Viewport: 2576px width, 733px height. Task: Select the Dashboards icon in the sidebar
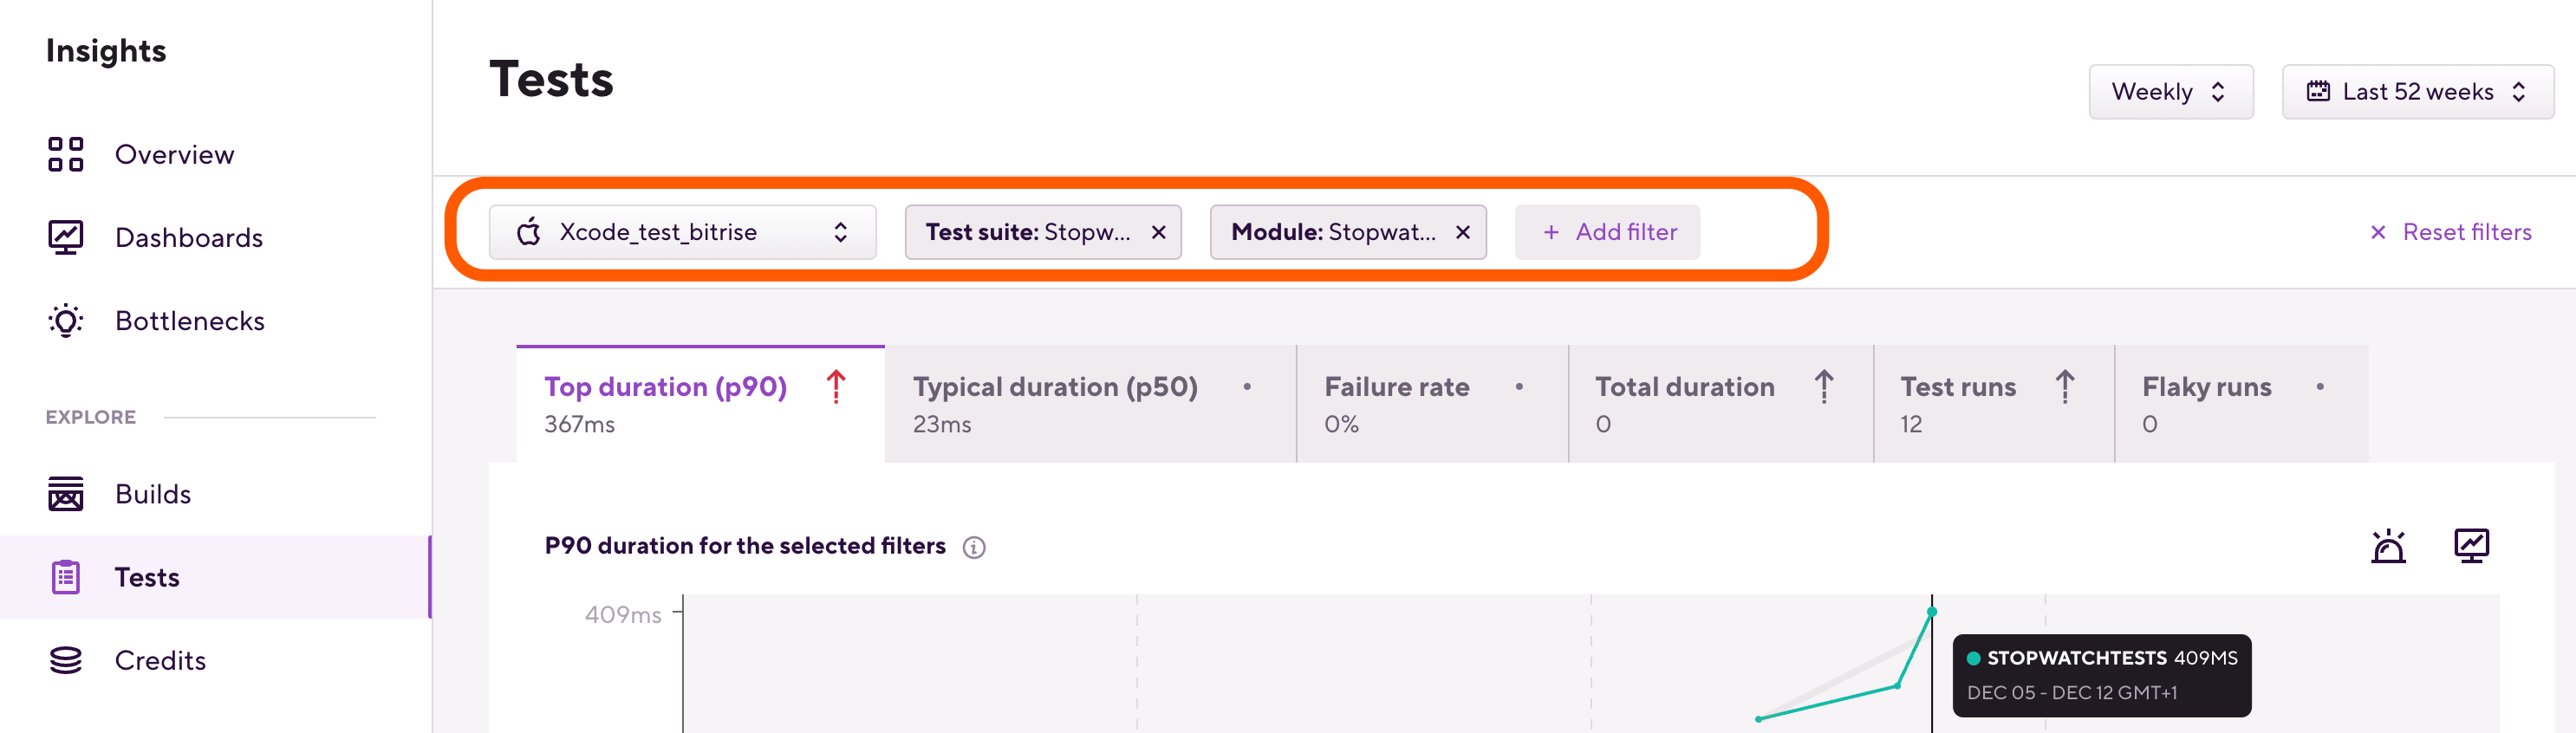point(65,237)
